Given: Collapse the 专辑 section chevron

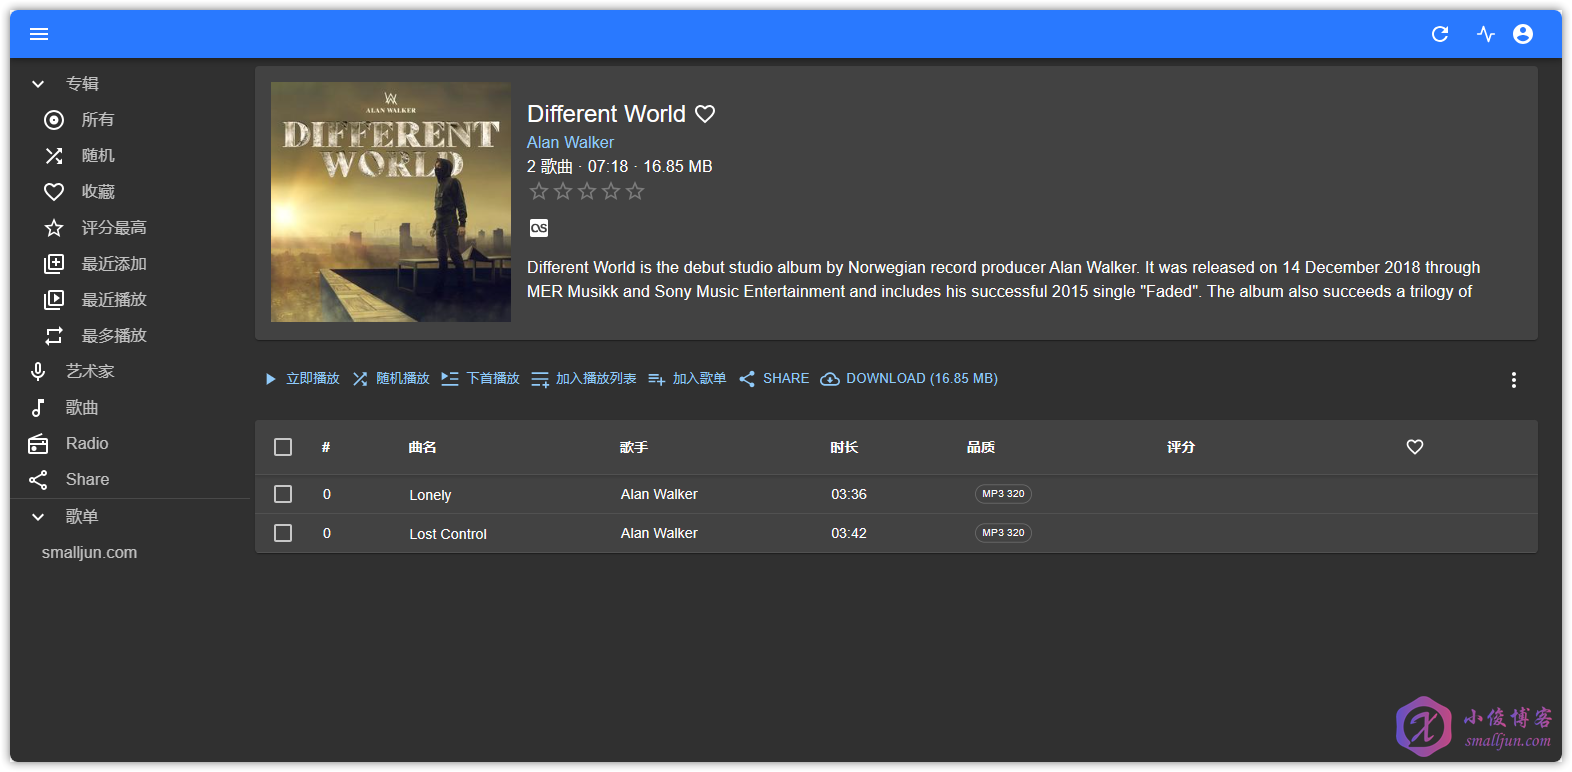Looking at the screenshot, I should click(x=38, y=84).
